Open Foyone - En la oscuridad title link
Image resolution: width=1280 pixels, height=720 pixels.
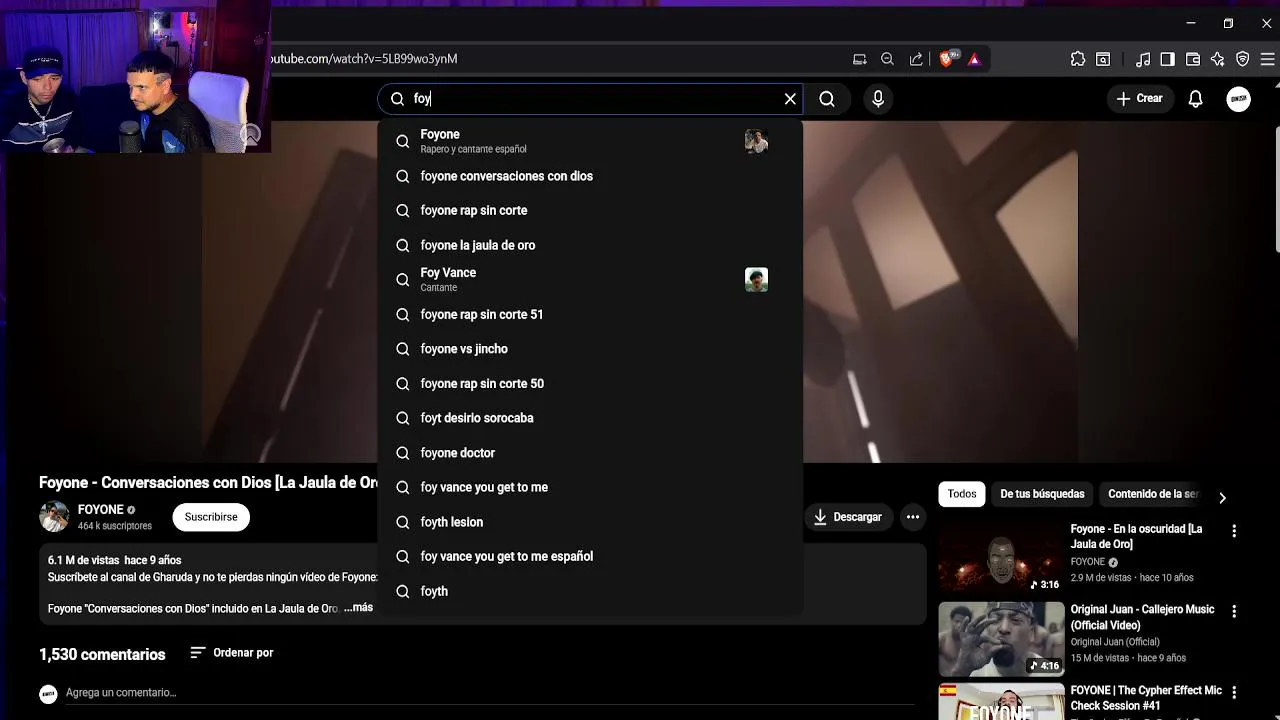[1136, 536]
